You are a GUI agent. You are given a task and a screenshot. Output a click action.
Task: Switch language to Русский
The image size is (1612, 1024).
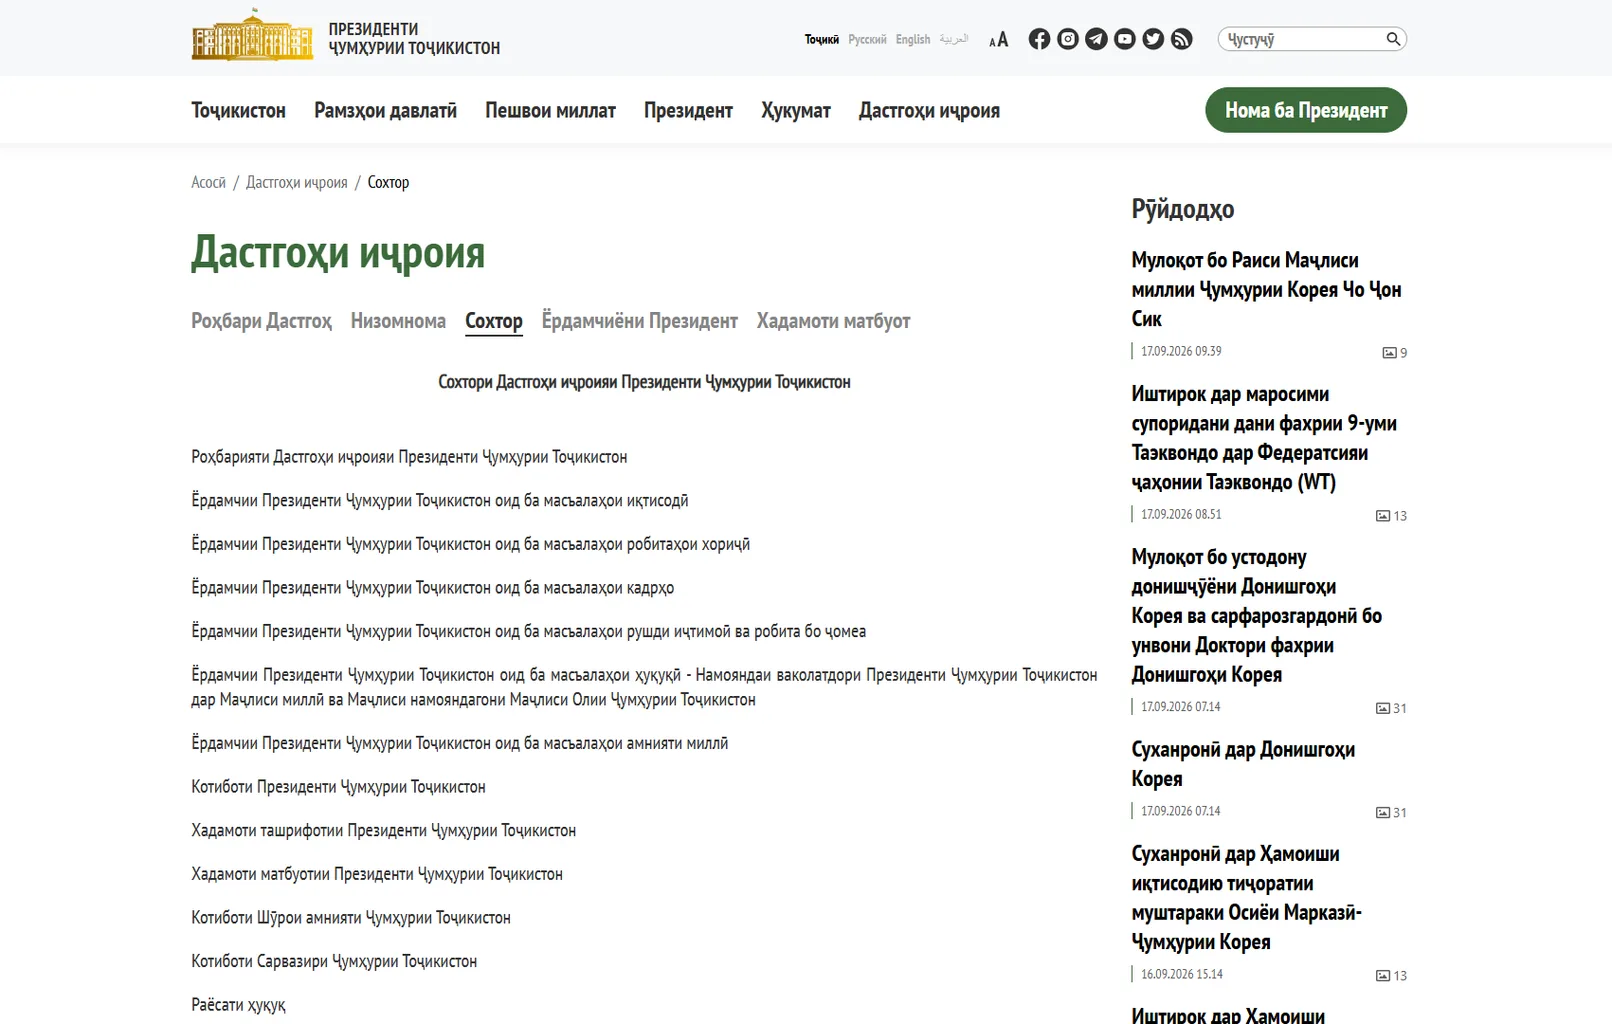(x=867, y=40)
